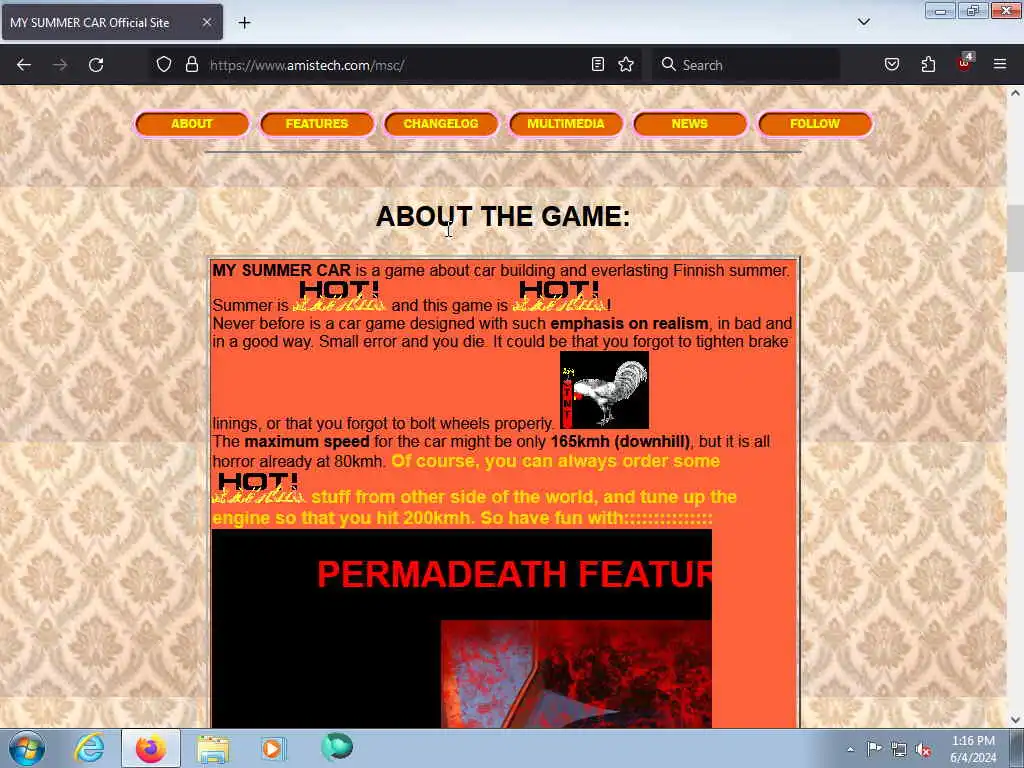Image resolution: width=1024 pixels, height=768 pixels.
Task: Open the Extensions puzzle icon
Action: pos(928,64)
